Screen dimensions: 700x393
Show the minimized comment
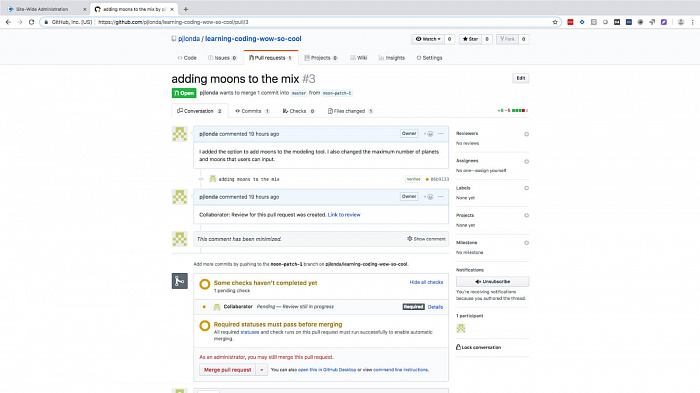click(x=426, y=239)
